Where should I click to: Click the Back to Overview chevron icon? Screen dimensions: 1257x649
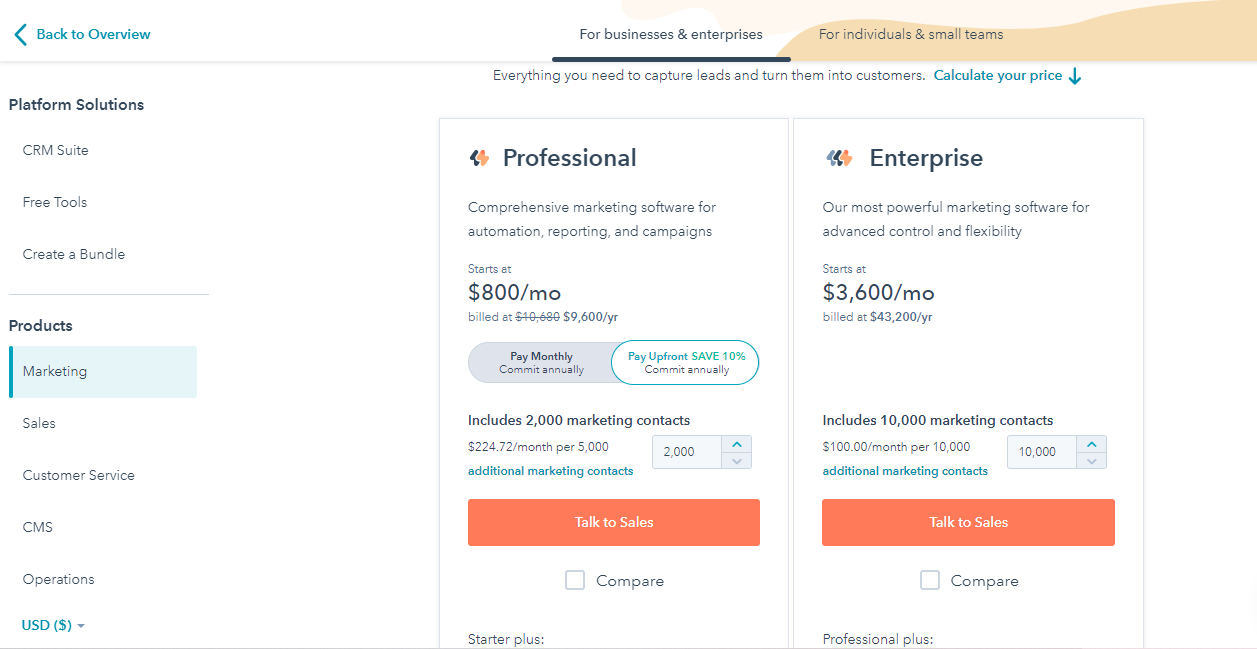point(20,35)
